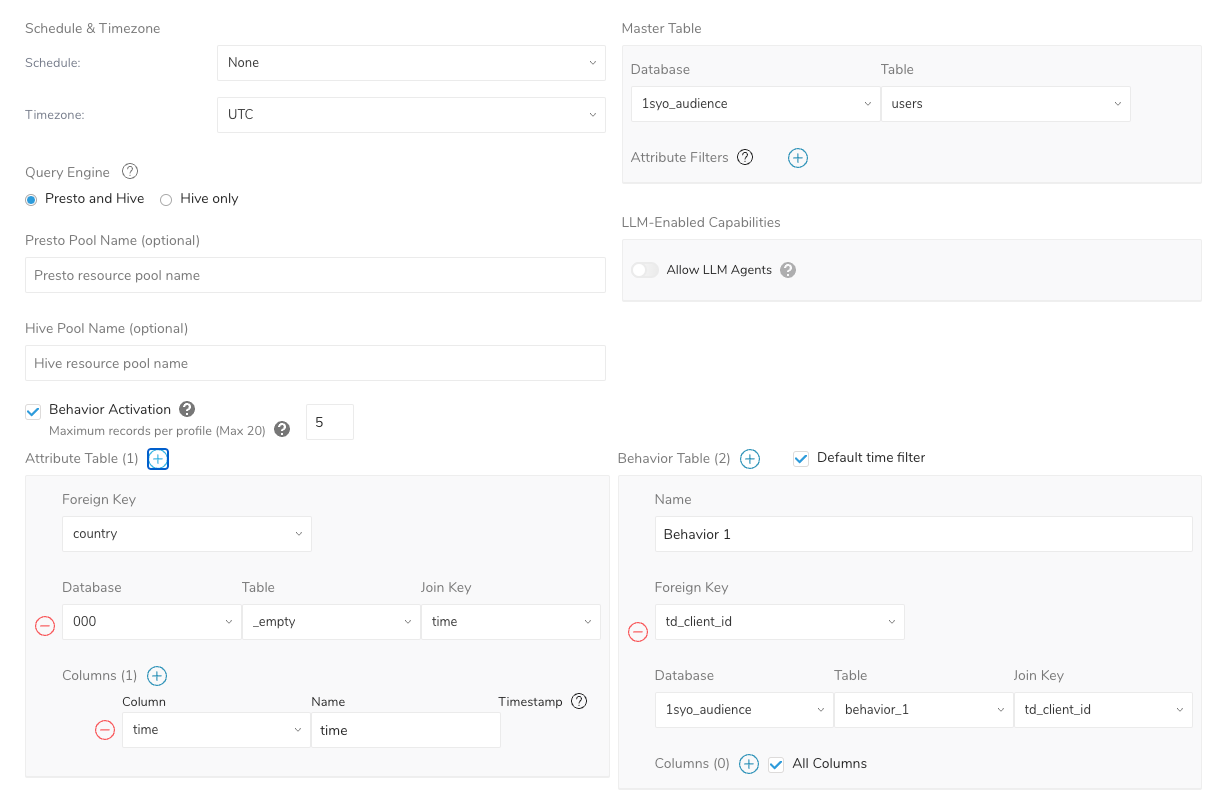The height and width of the screenshot is (793, 1210).
Task: Toggle the Allow LLM Agents switch
Action: point(645,270)
